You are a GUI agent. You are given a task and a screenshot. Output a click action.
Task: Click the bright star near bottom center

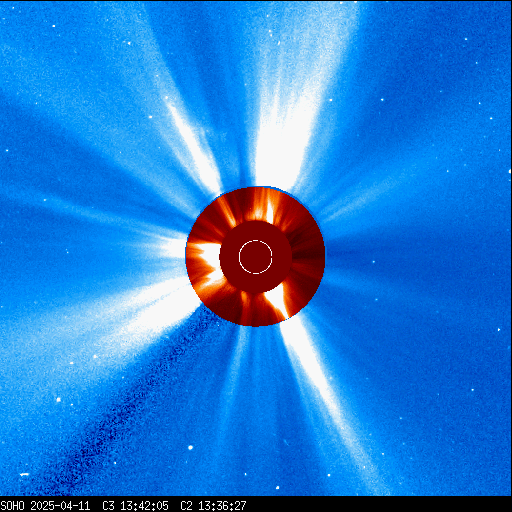[191, 447]
